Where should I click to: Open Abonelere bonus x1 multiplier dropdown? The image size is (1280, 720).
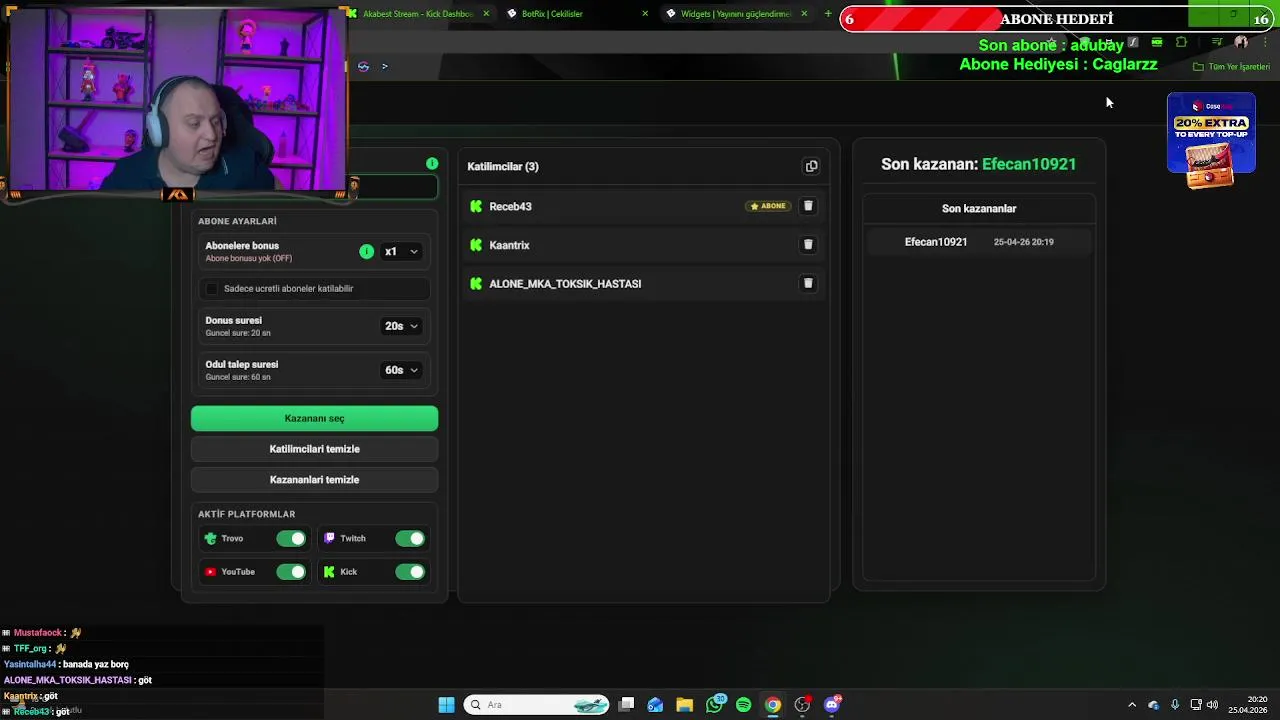click(x=401, y=252)
